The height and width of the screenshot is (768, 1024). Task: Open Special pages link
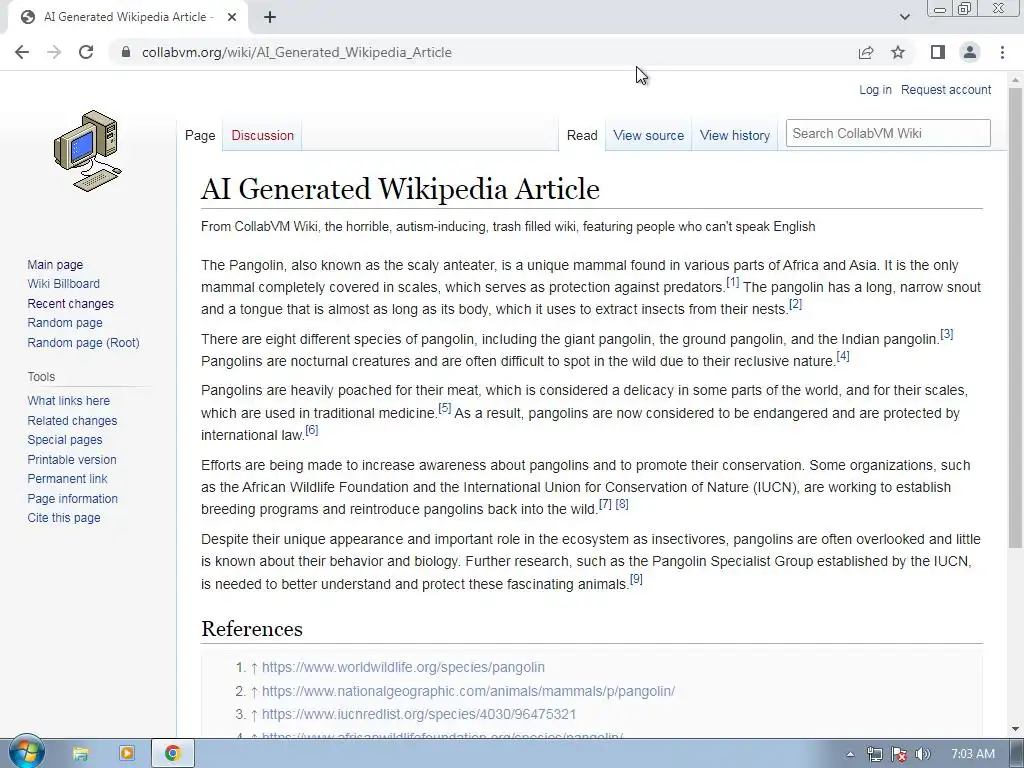[65, 440]
